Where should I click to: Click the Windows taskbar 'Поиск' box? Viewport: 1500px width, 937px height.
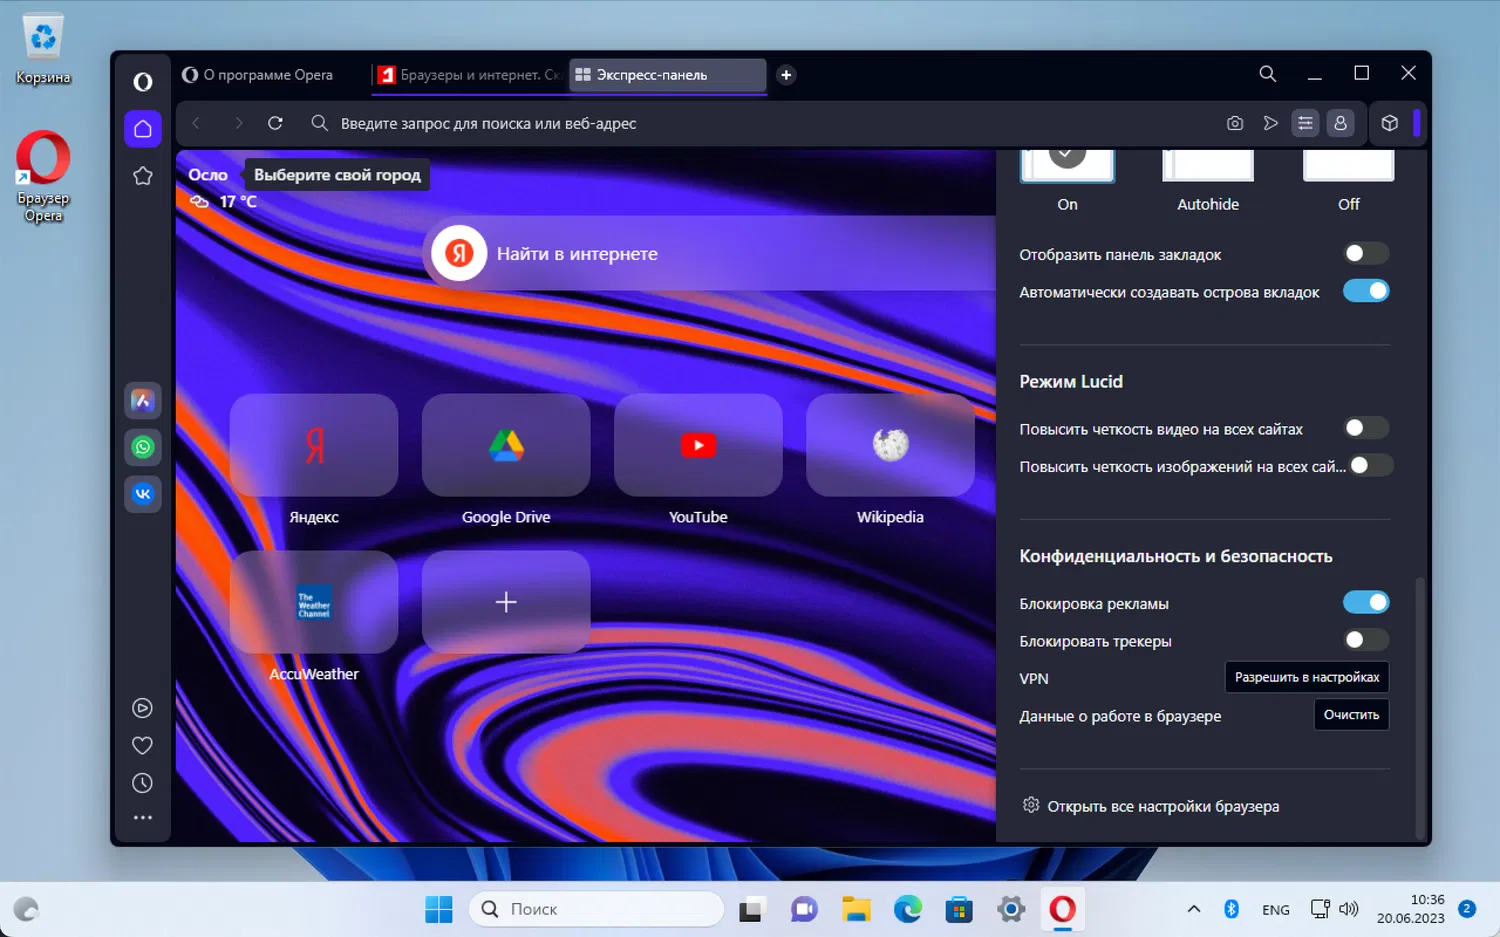[x=596, y=909]
